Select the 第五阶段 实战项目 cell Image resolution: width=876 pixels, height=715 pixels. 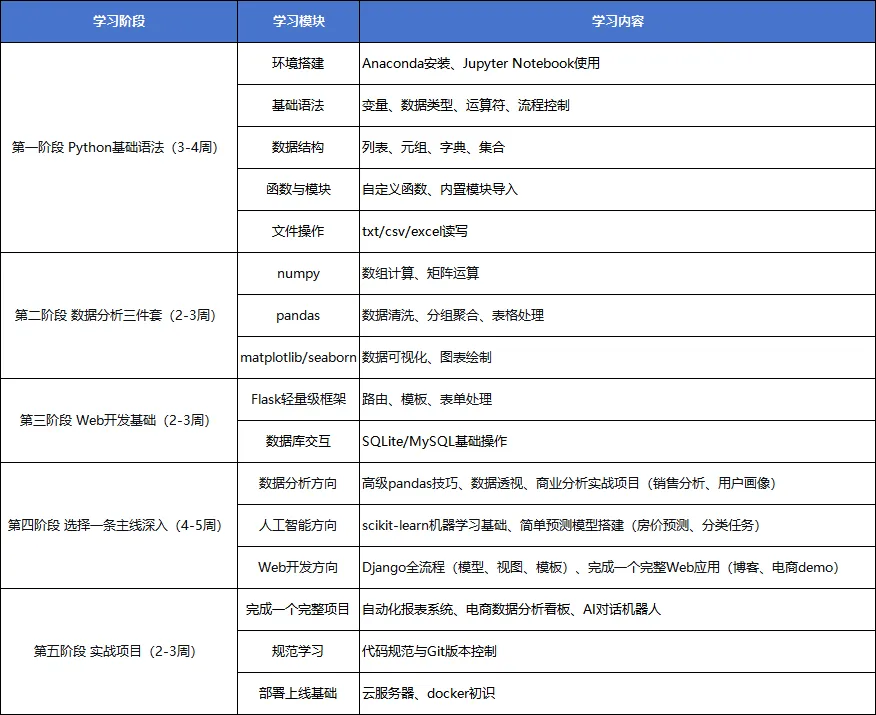pos(119,651)
